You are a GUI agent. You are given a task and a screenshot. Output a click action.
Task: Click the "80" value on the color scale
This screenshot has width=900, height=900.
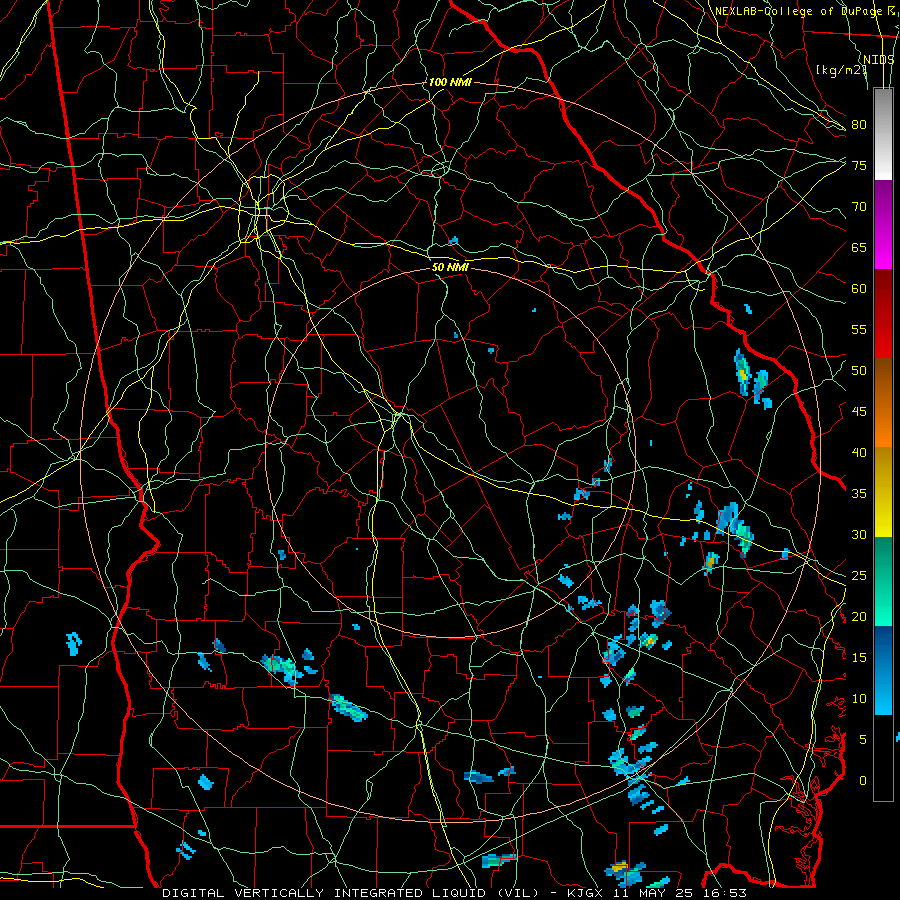click(859, 125)
